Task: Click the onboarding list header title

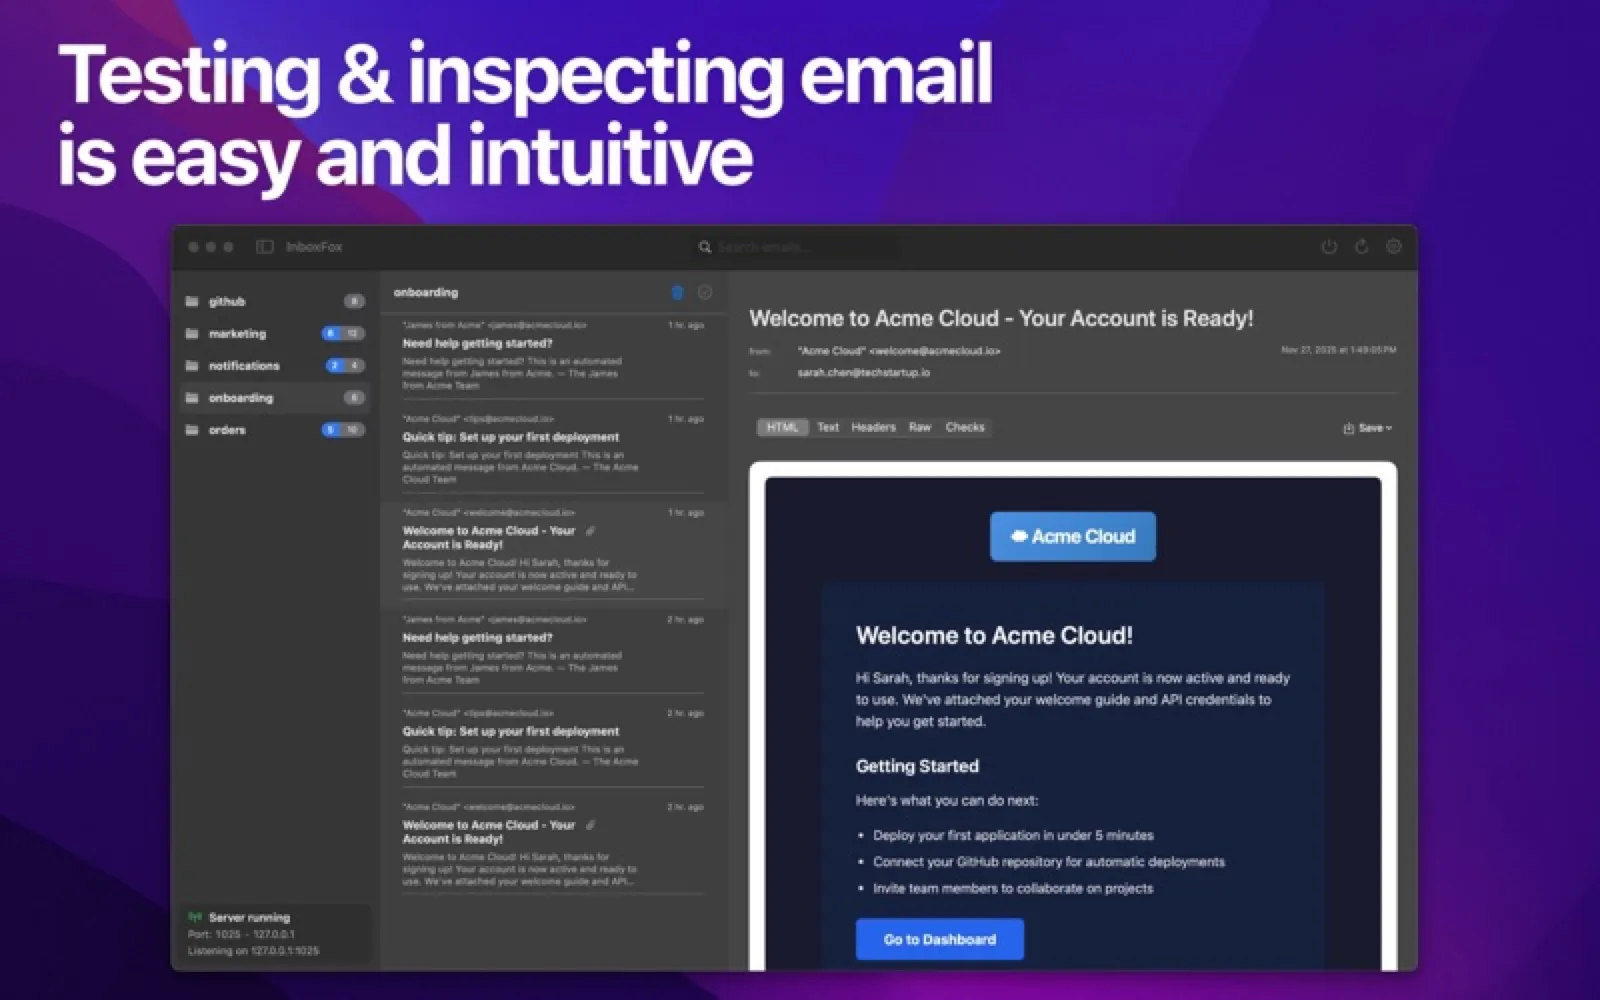Action: (x=426, y=292)
